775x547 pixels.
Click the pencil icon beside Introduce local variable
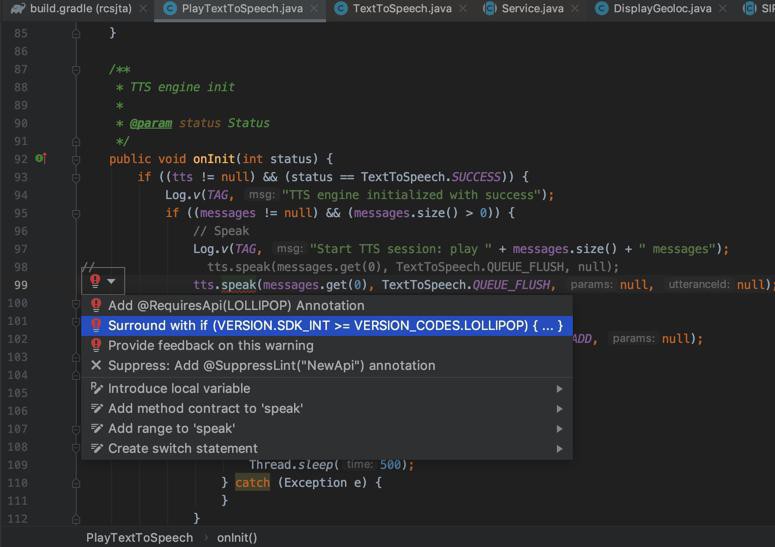pos(96,388)
